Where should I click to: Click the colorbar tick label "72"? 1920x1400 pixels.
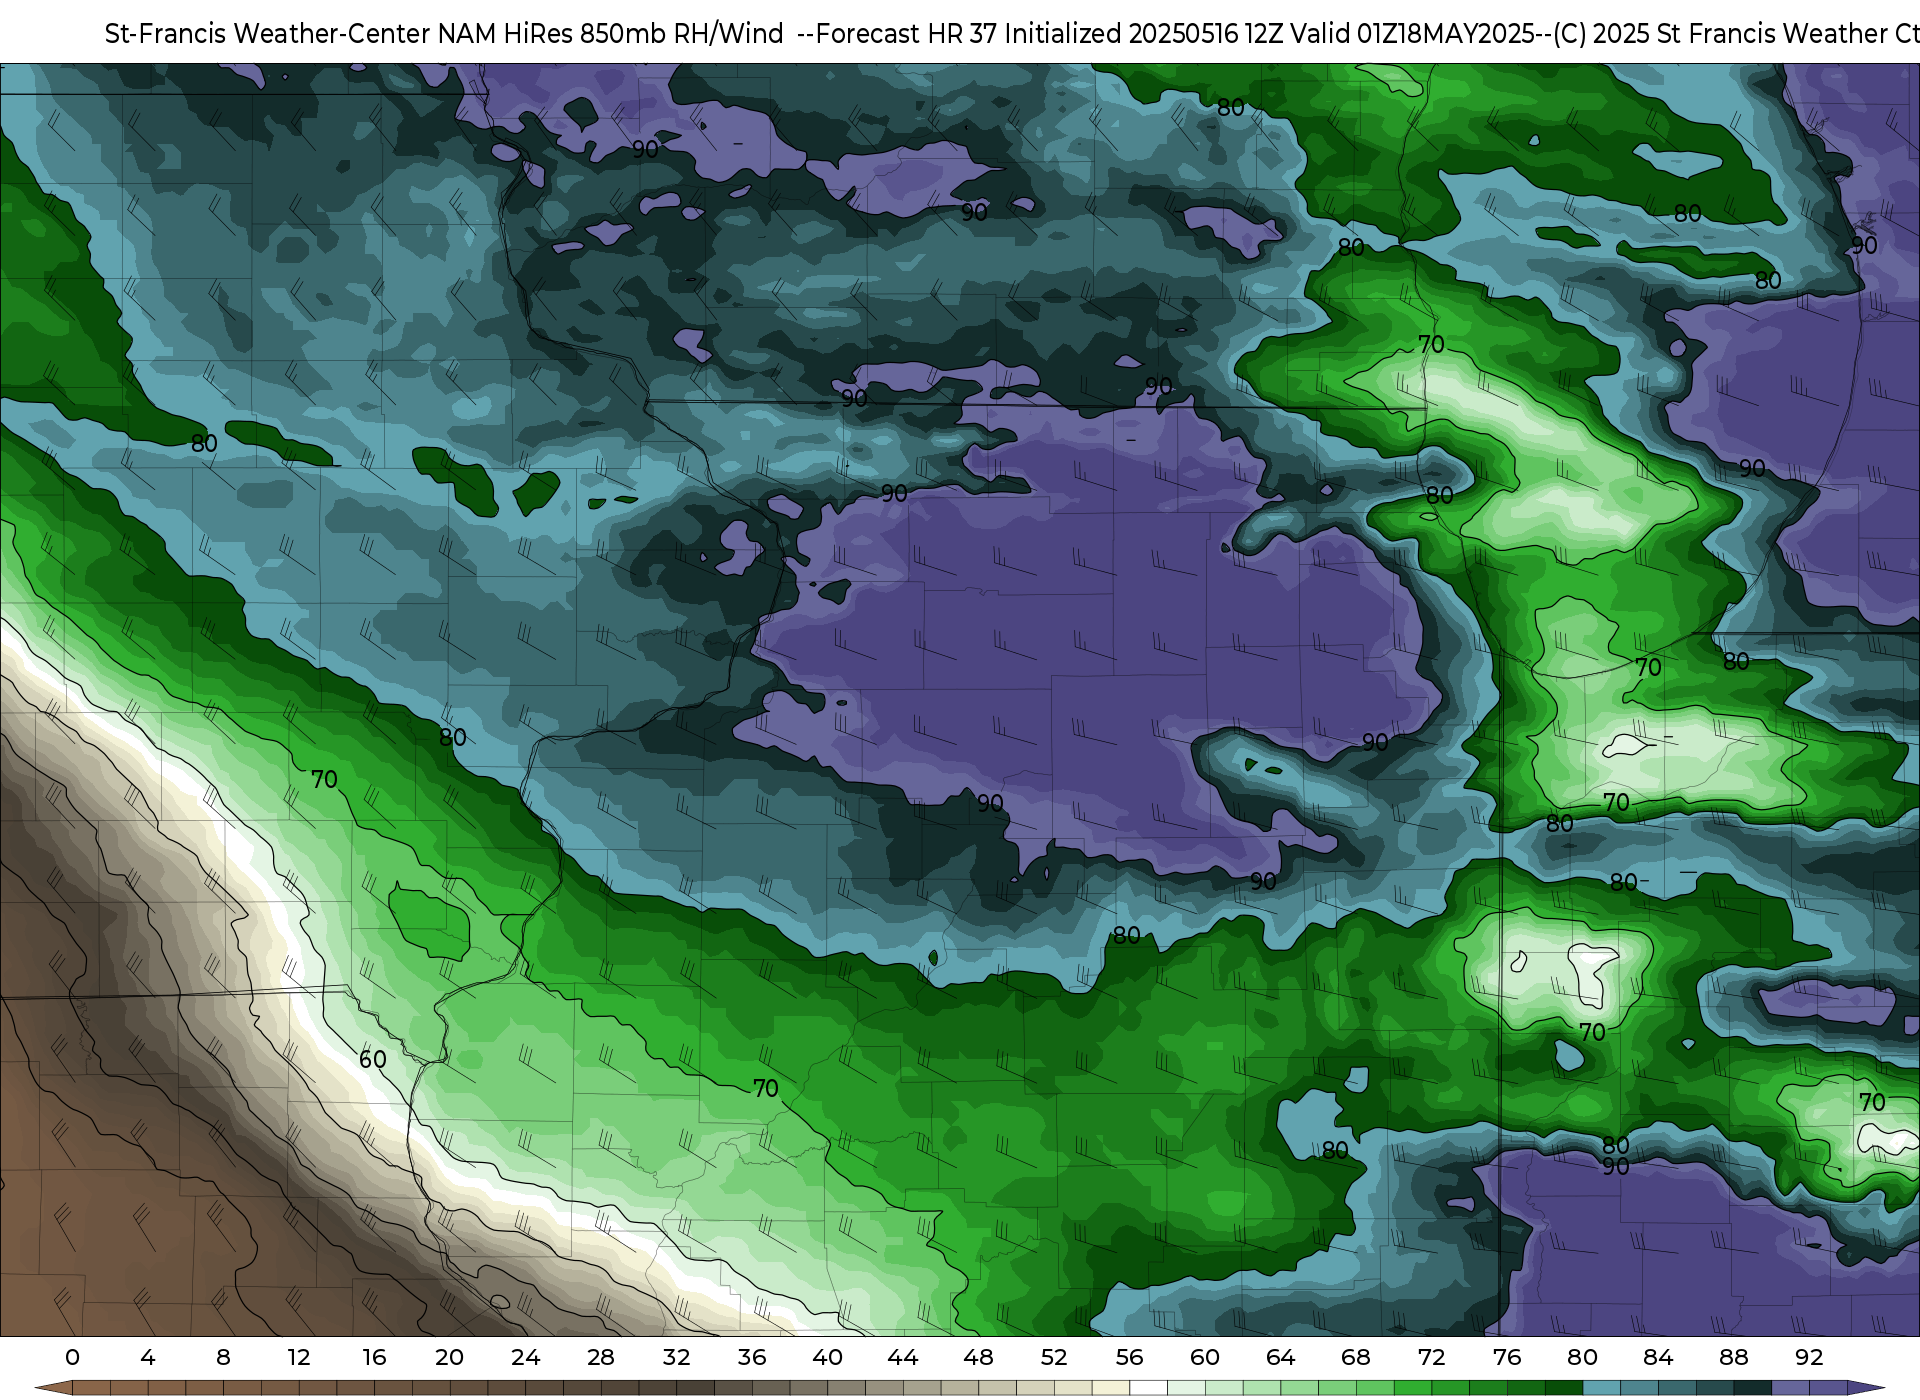1431,1357
